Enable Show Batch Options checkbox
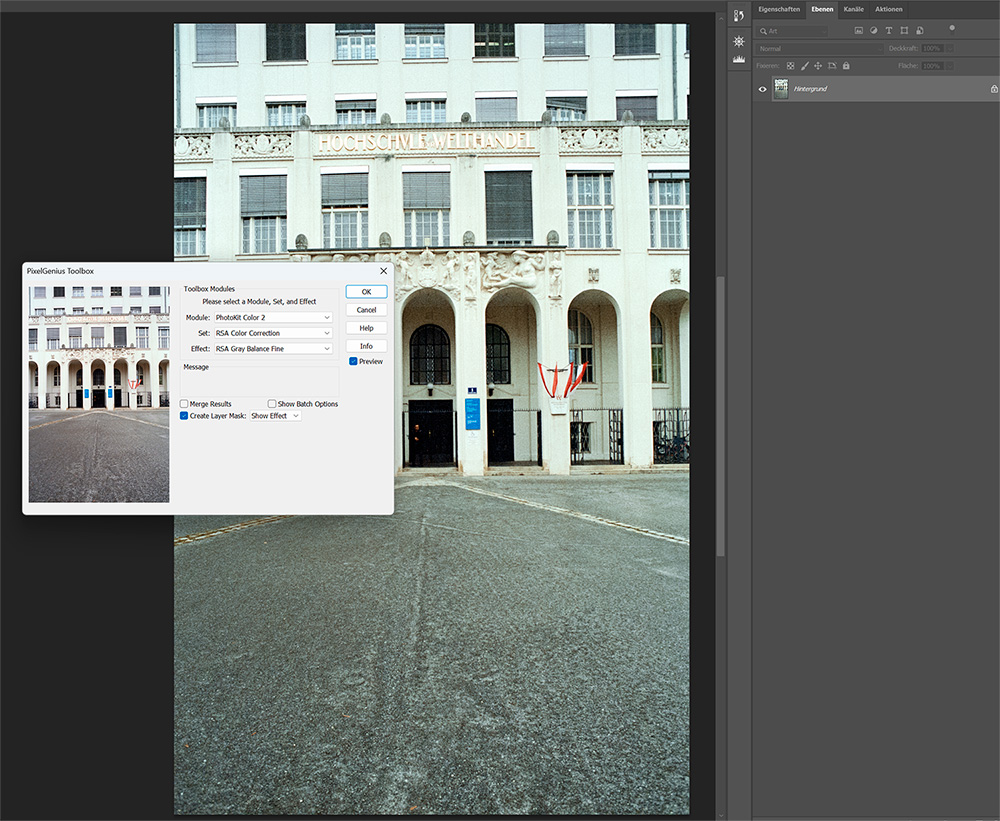The image size is (1000, 821). (x=272, y=404)
